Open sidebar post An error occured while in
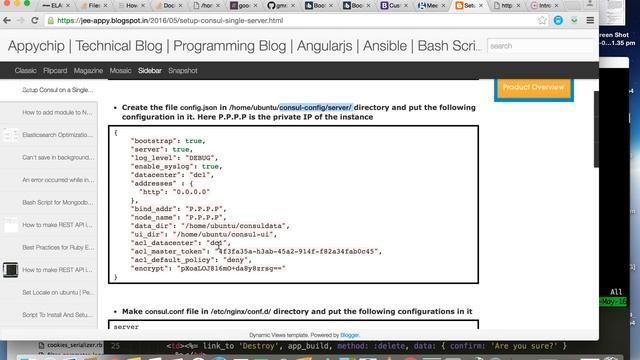640x360 pixels. [58, 180]
